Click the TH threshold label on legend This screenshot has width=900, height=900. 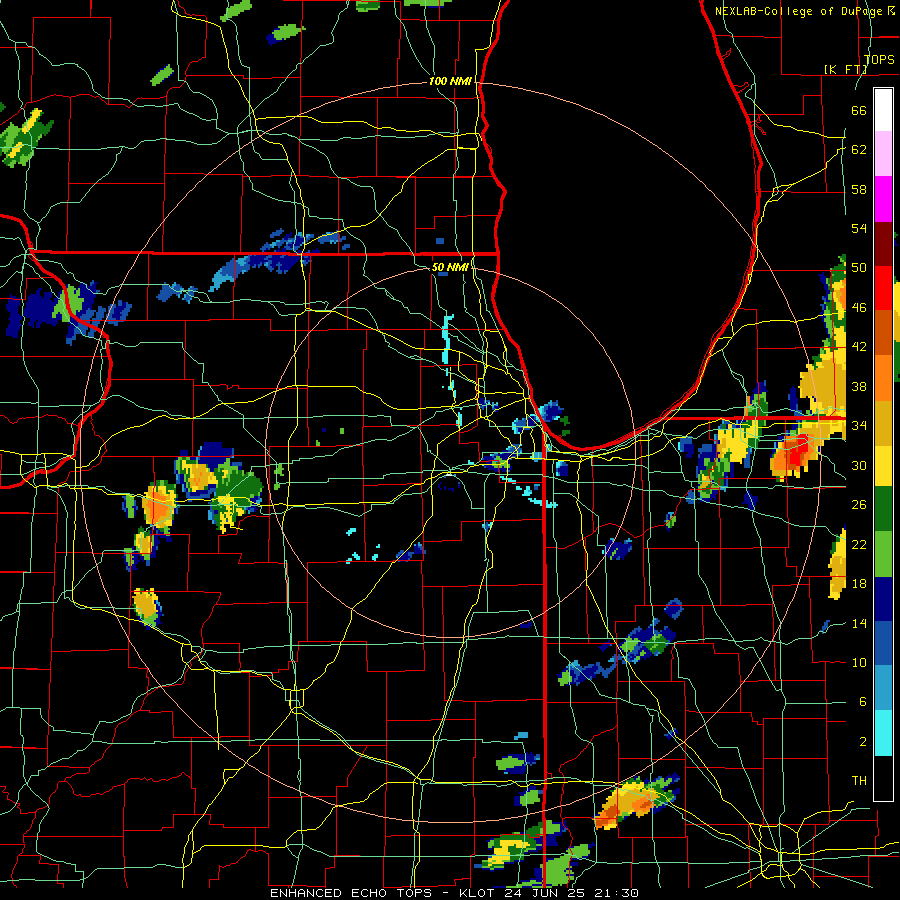859,781
